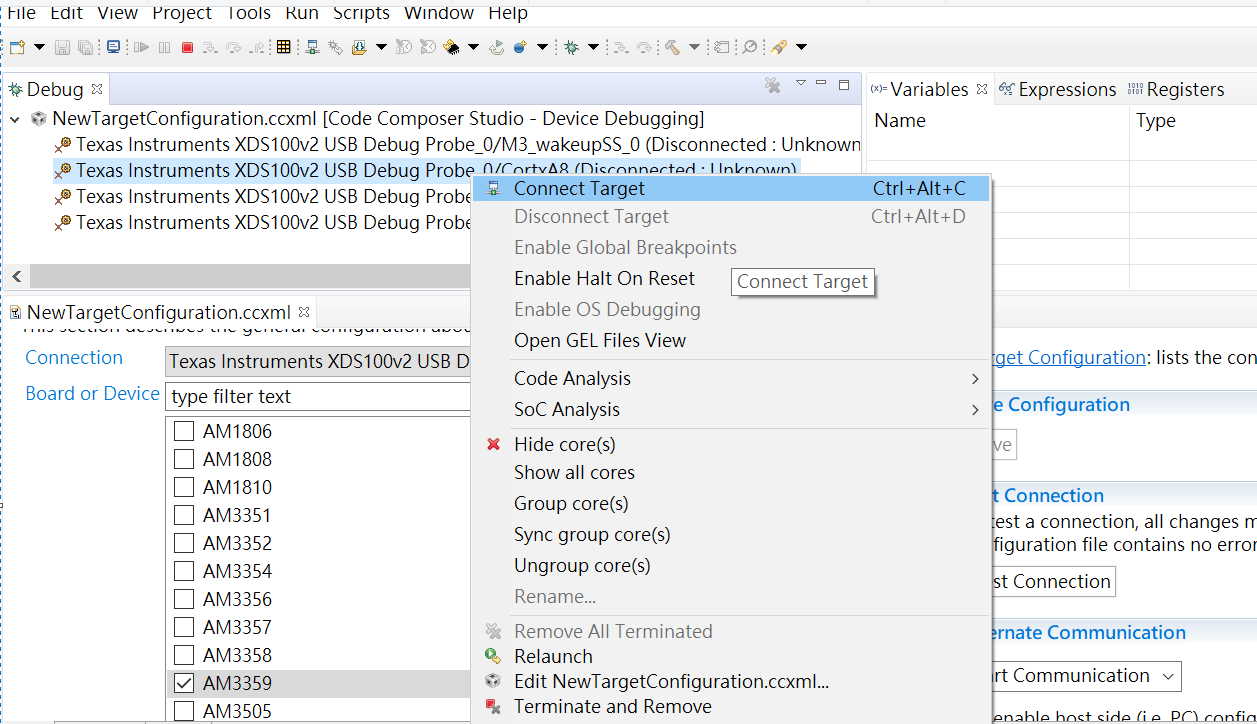The height and width of the screenshot is (724, 1257).
Task: Click the Step Return toolbar icon
Action: pyautogui.click(x=258, y=47)
